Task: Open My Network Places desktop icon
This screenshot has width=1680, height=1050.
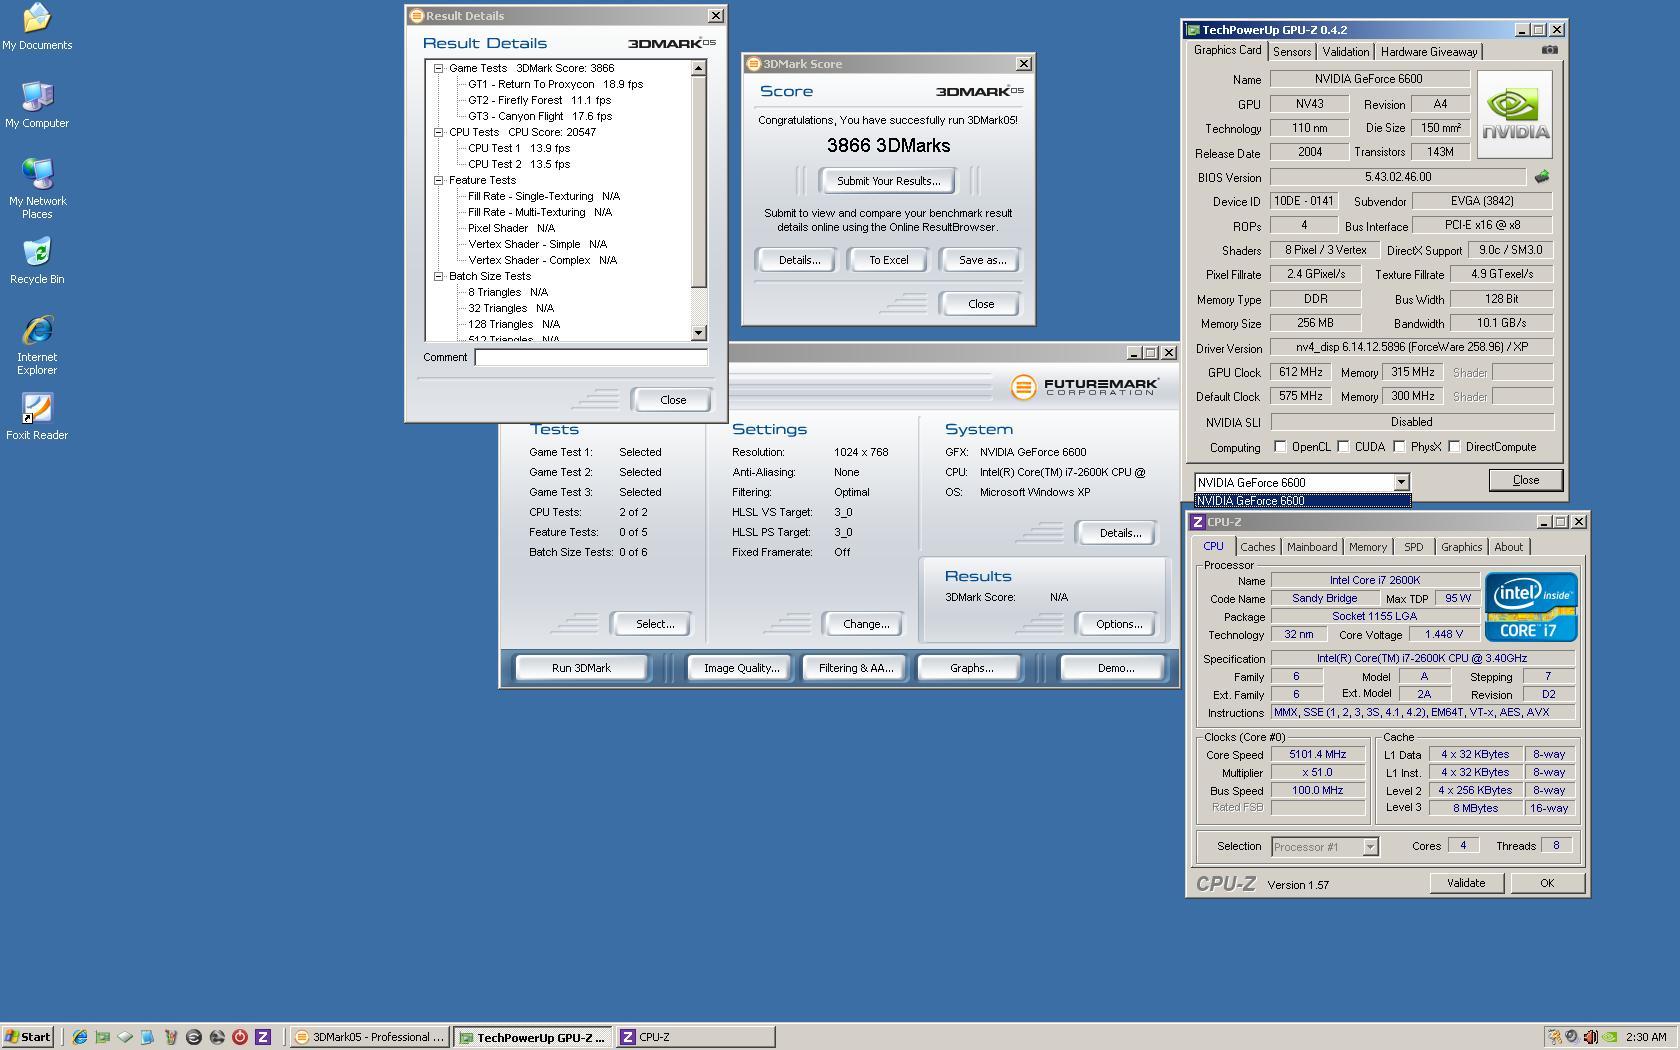Action: [37, 188]
